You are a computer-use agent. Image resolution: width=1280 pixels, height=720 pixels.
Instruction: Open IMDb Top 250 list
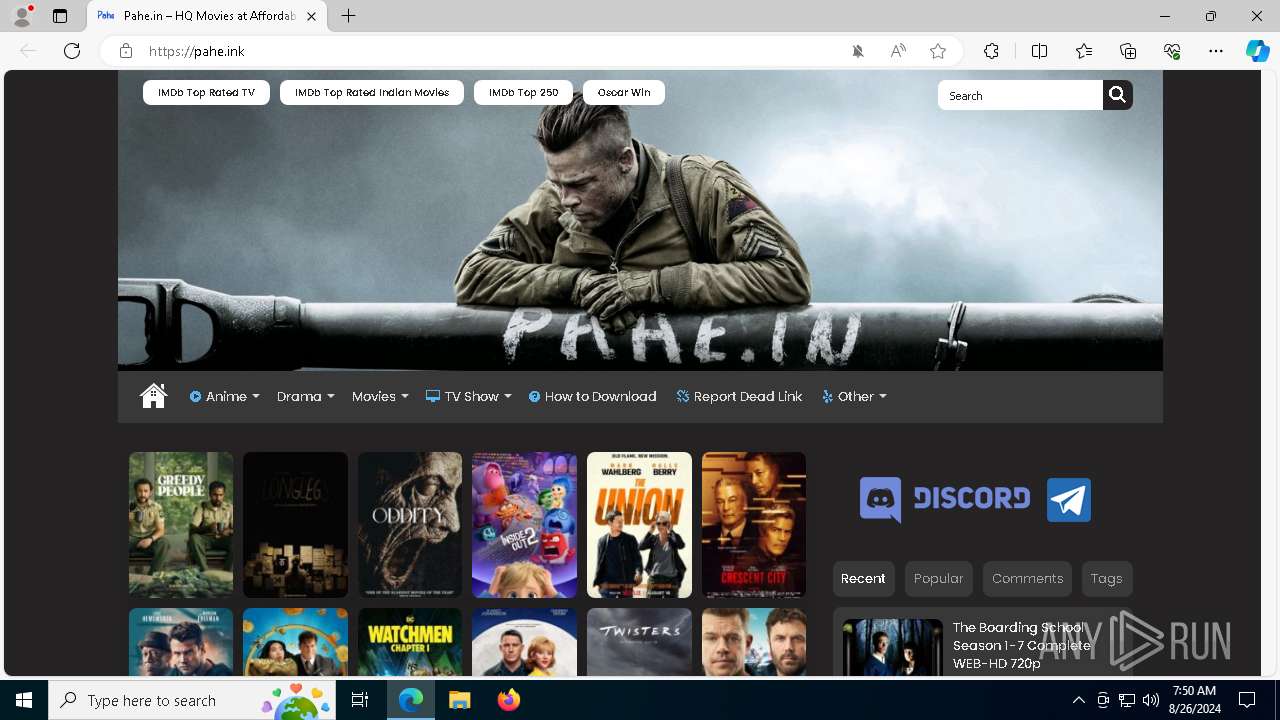523,92
